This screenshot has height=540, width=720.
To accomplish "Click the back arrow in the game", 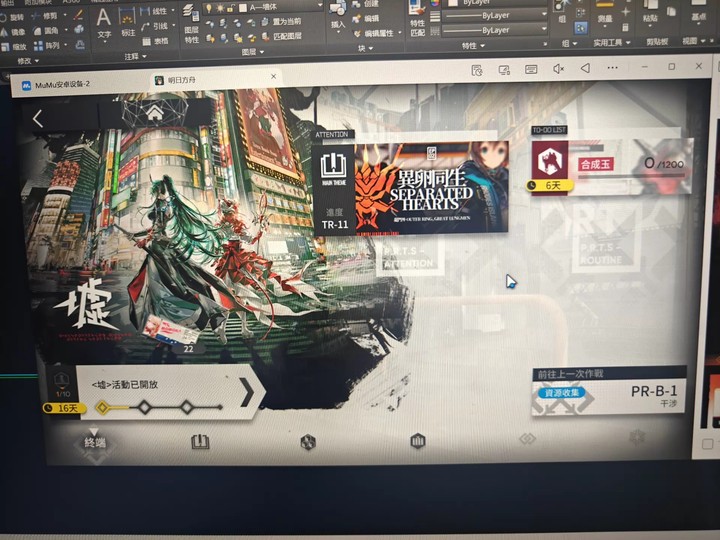I will coord(38,119).
